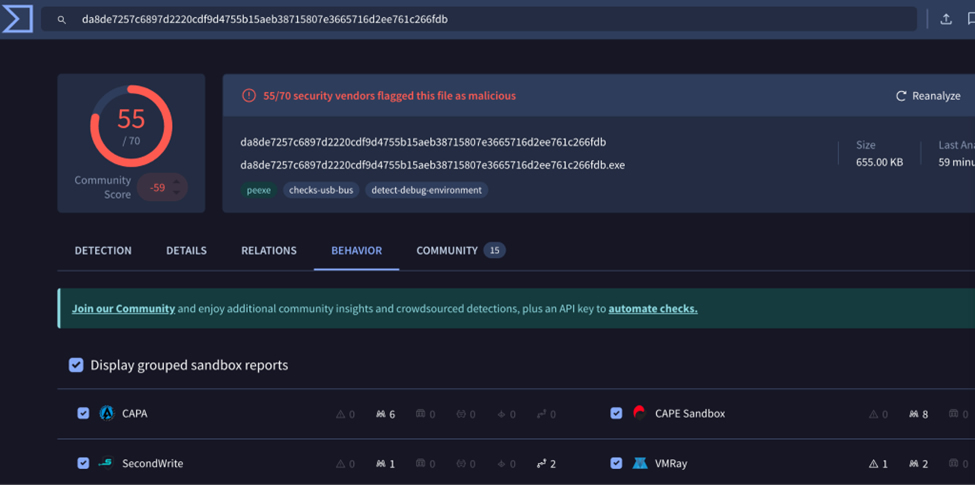Toggle the SecondWrite report checkbox
Image resolution: width=975 pixels, height=485 pixels.
83,463
